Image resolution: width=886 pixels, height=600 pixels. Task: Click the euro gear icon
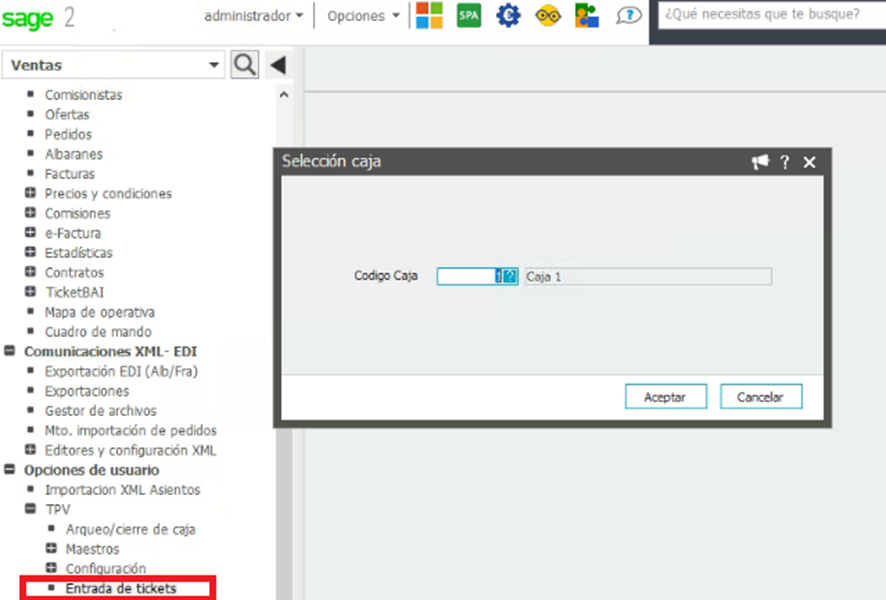coord(508,15)
